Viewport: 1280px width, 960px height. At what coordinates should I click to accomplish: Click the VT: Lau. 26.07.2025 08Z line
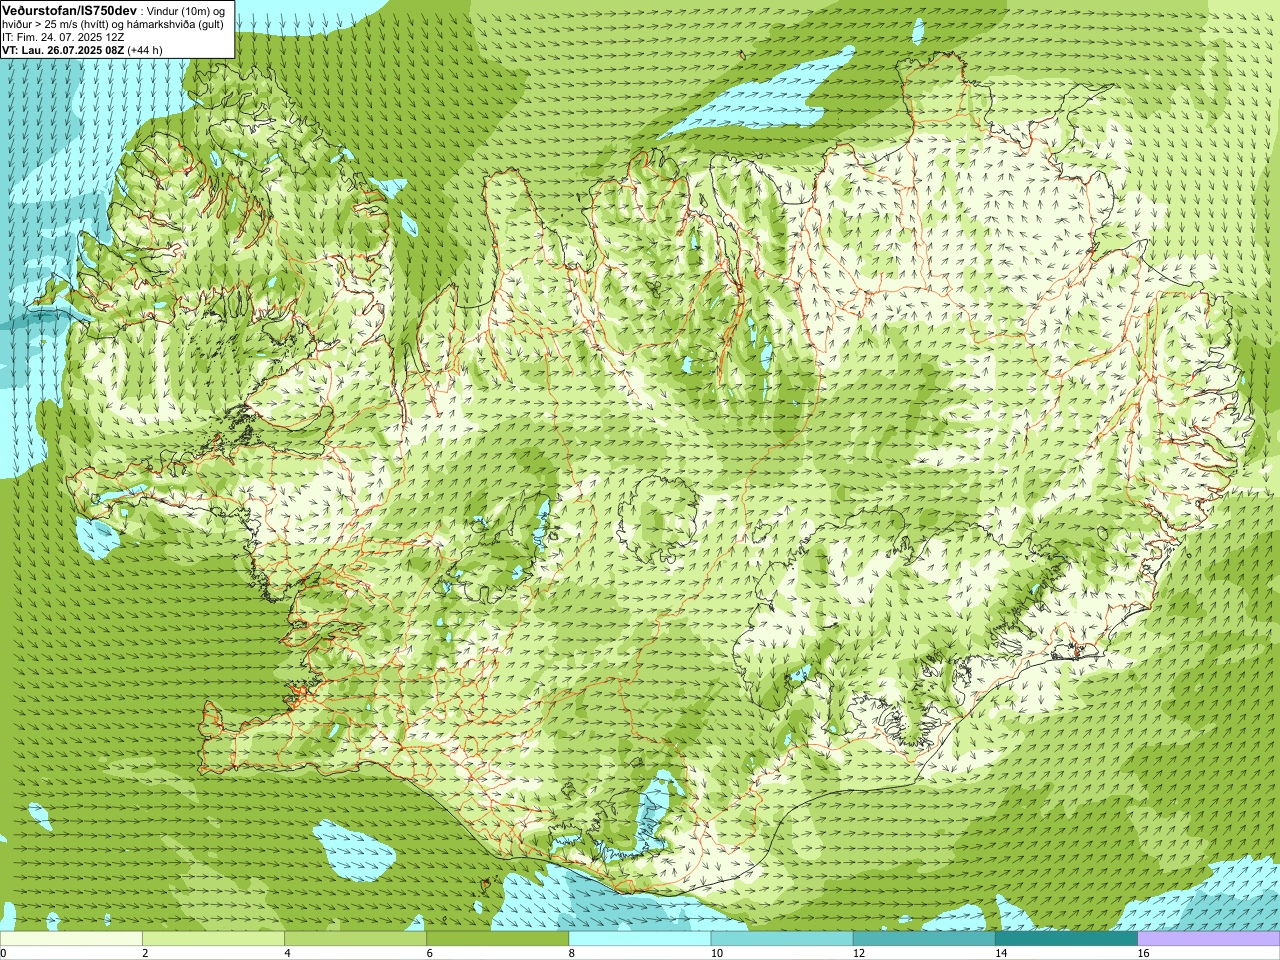[x=63, y=50]
